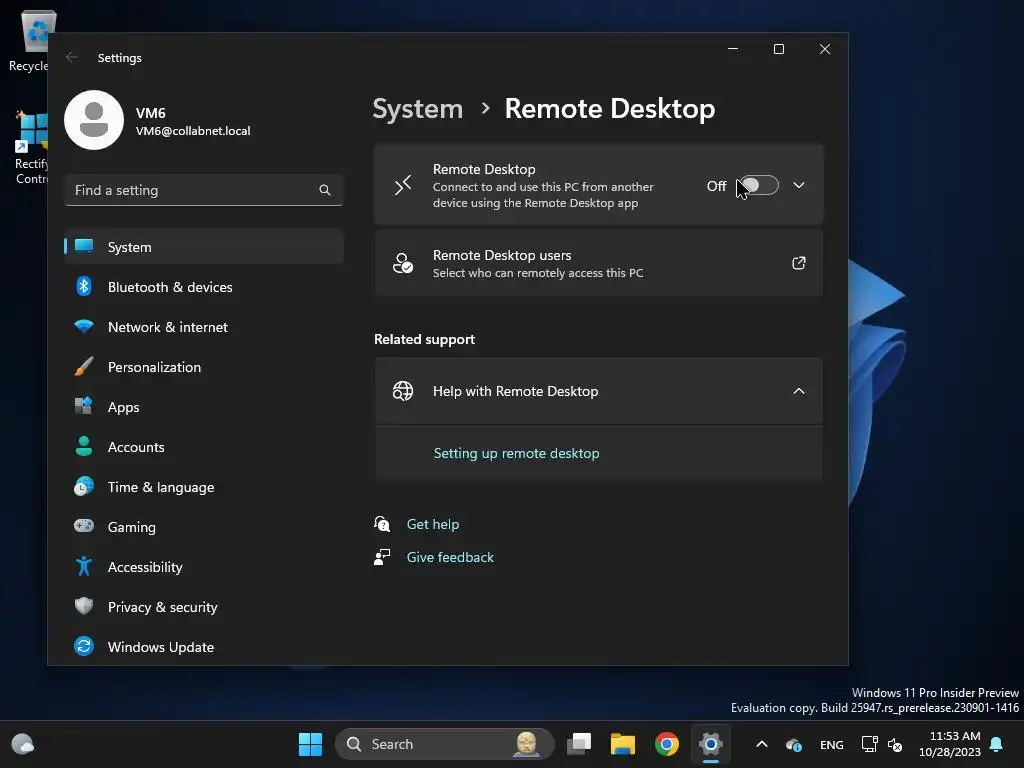Viewport: 1024px width, 768px height.
Task: Click the Settings gear on the taskbar
Action: (x=711, y=744)
